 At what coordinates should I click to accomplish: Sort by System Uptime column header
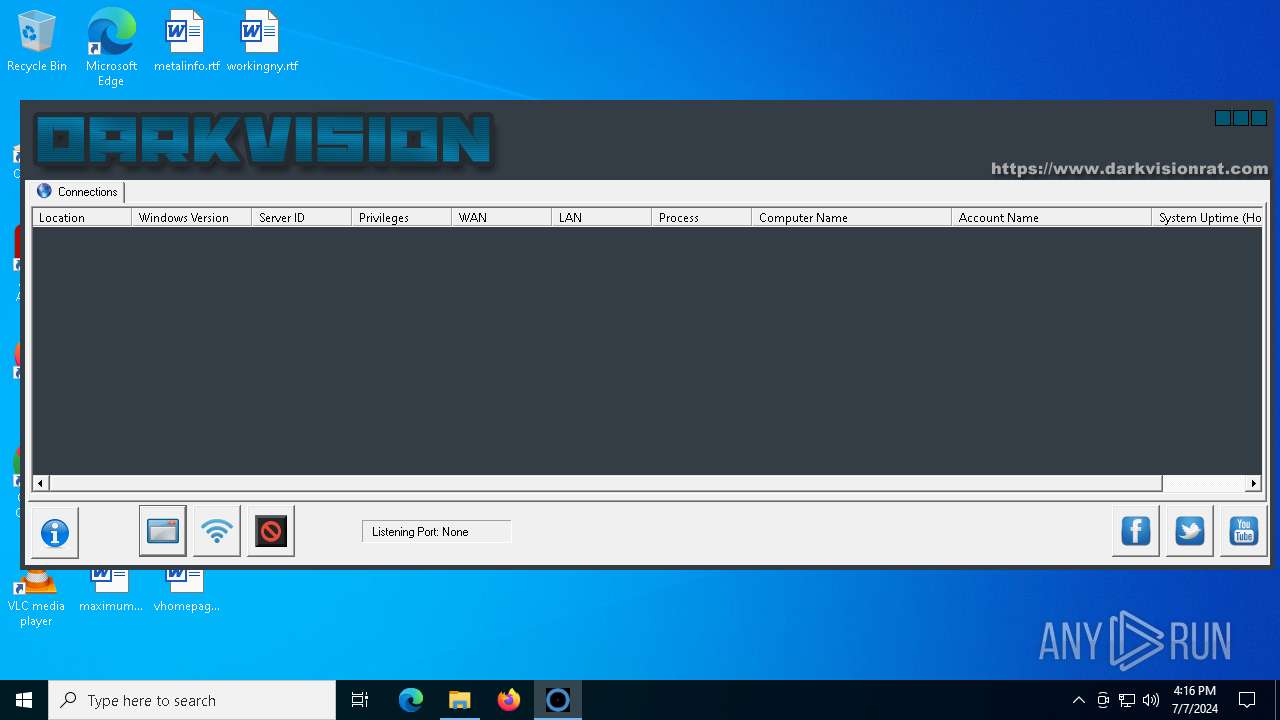click(x=1207, y=217)
